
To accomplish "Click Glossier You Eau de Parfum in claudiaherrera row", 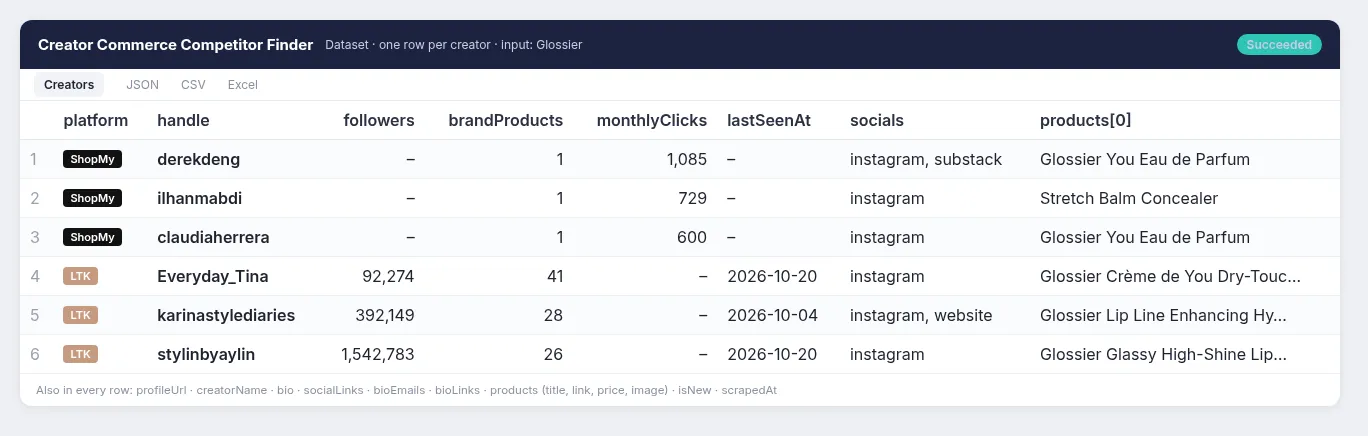I will coord(1145,237).
